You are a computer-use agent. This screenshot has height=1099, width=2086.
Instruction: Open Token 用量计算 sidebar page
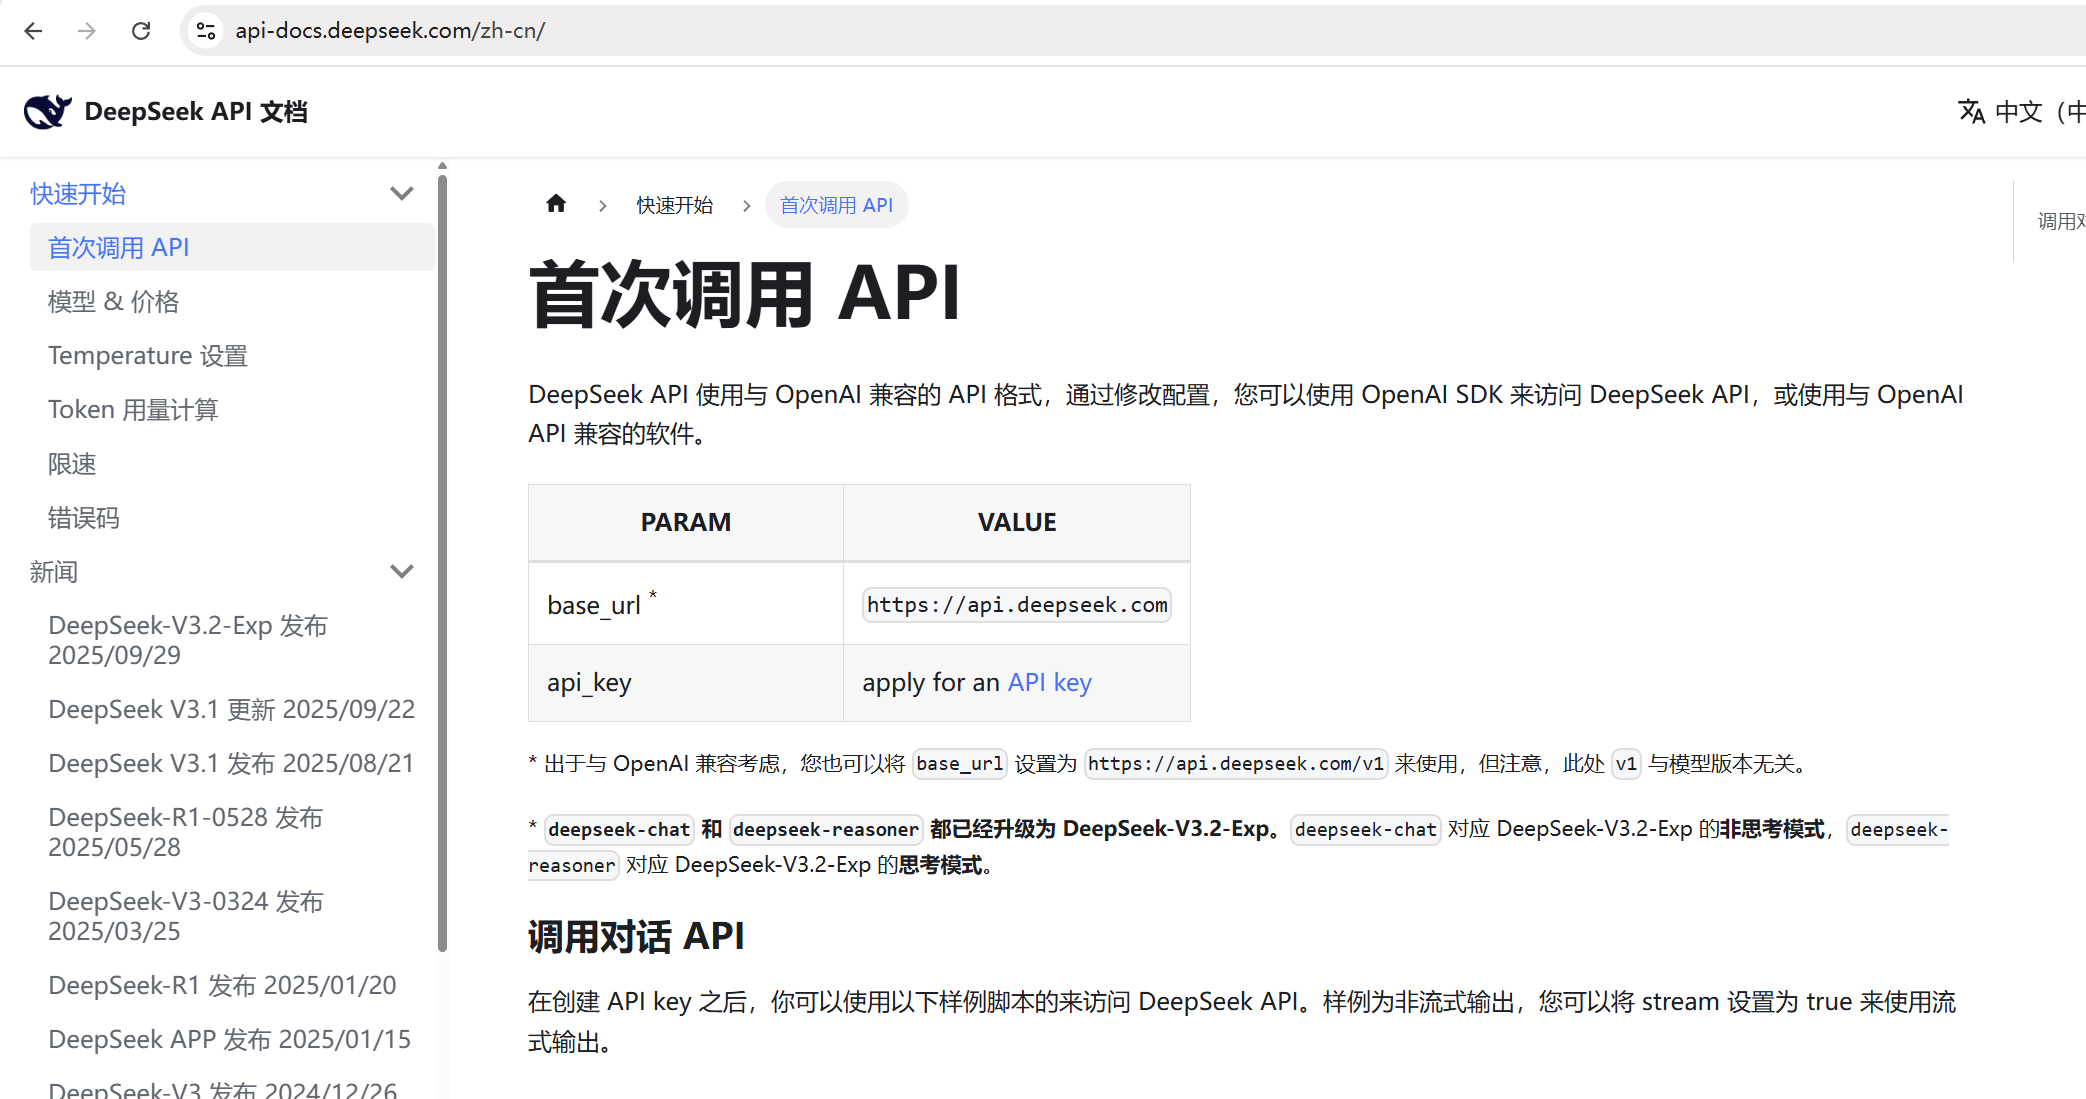pyautogui.click(x=132, y=410)
